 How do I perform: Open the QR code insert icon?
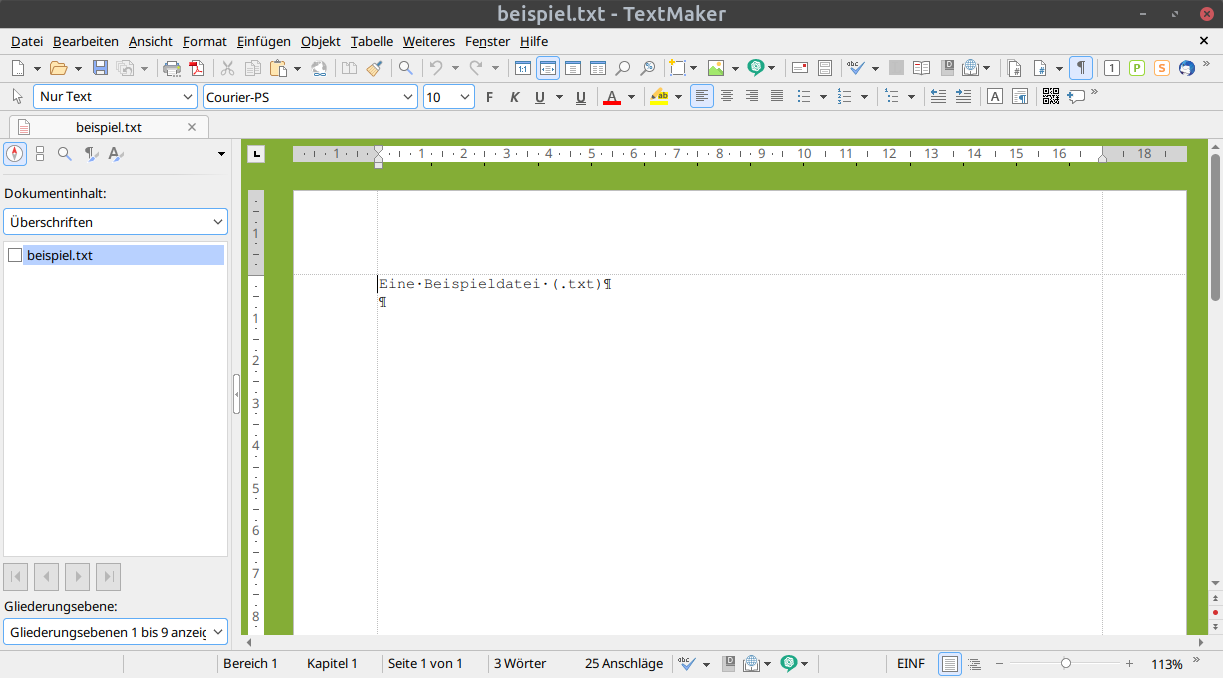click(1050, 97)
